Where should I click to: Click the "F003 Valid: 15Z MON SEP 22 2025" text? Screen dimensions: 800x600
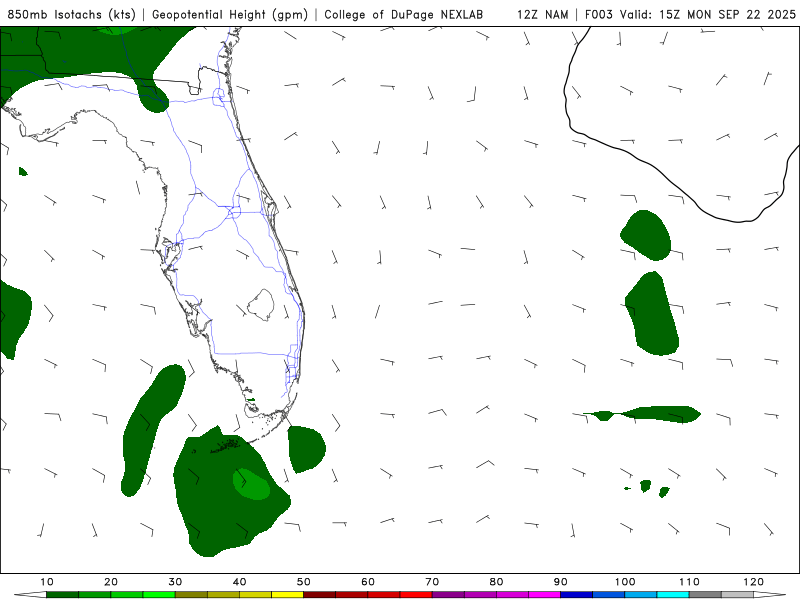pyautogui.click(x=690, y=14)
